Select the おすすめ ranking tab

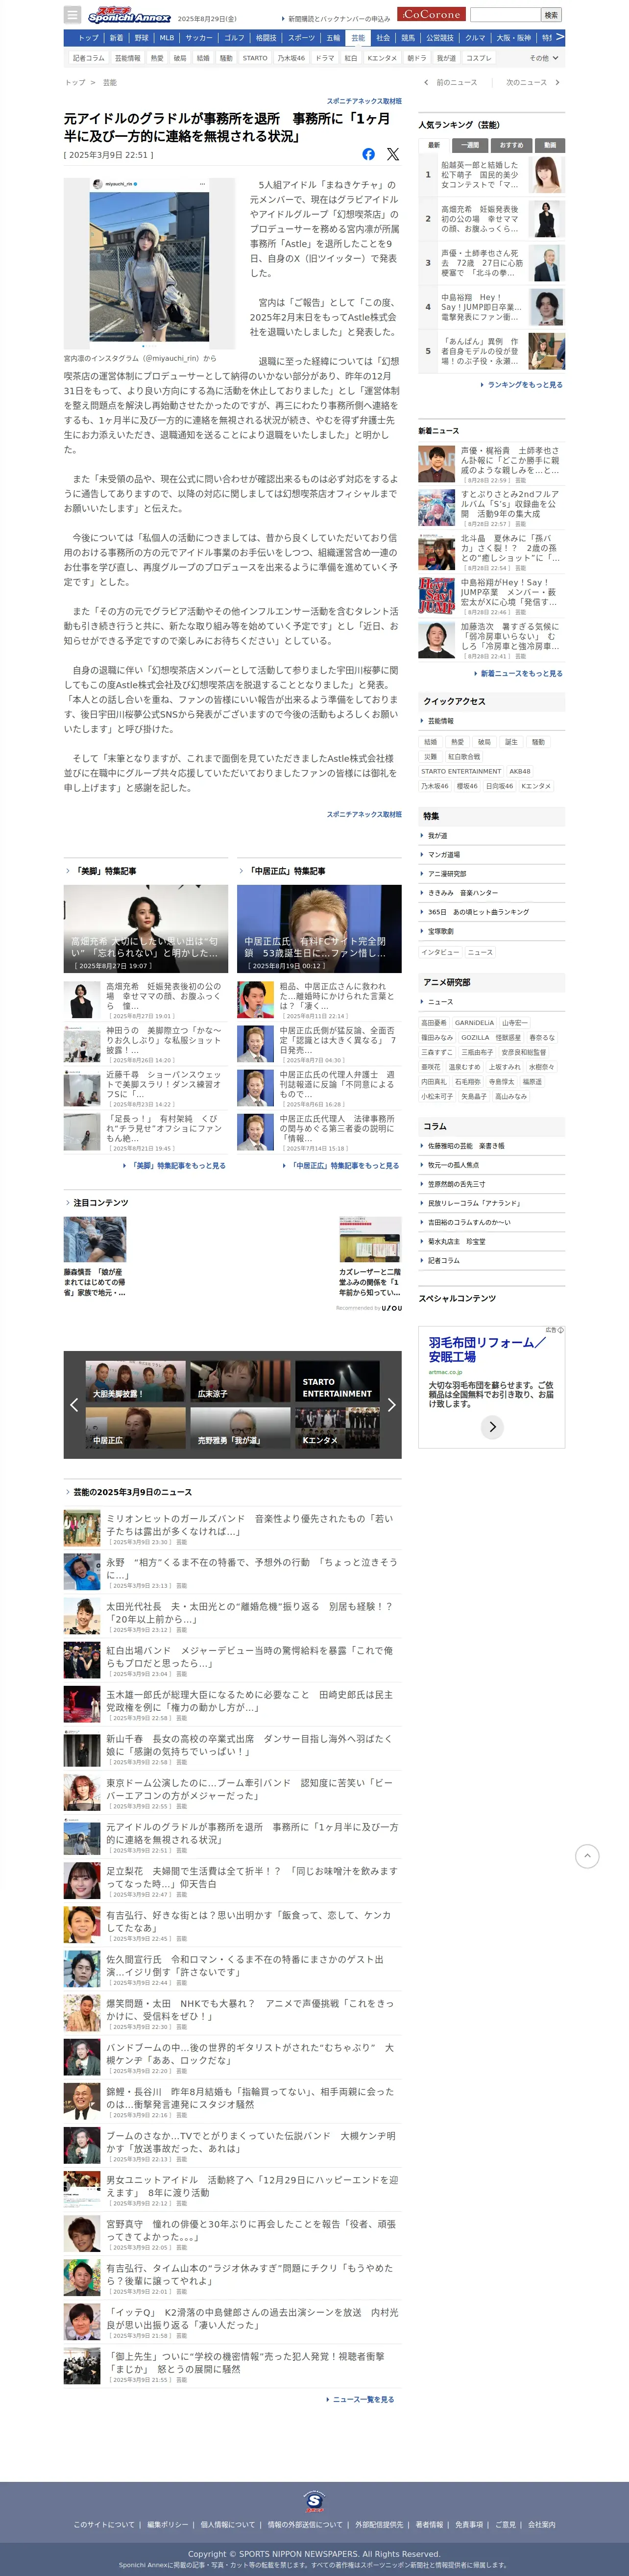[x=511, y=145]
